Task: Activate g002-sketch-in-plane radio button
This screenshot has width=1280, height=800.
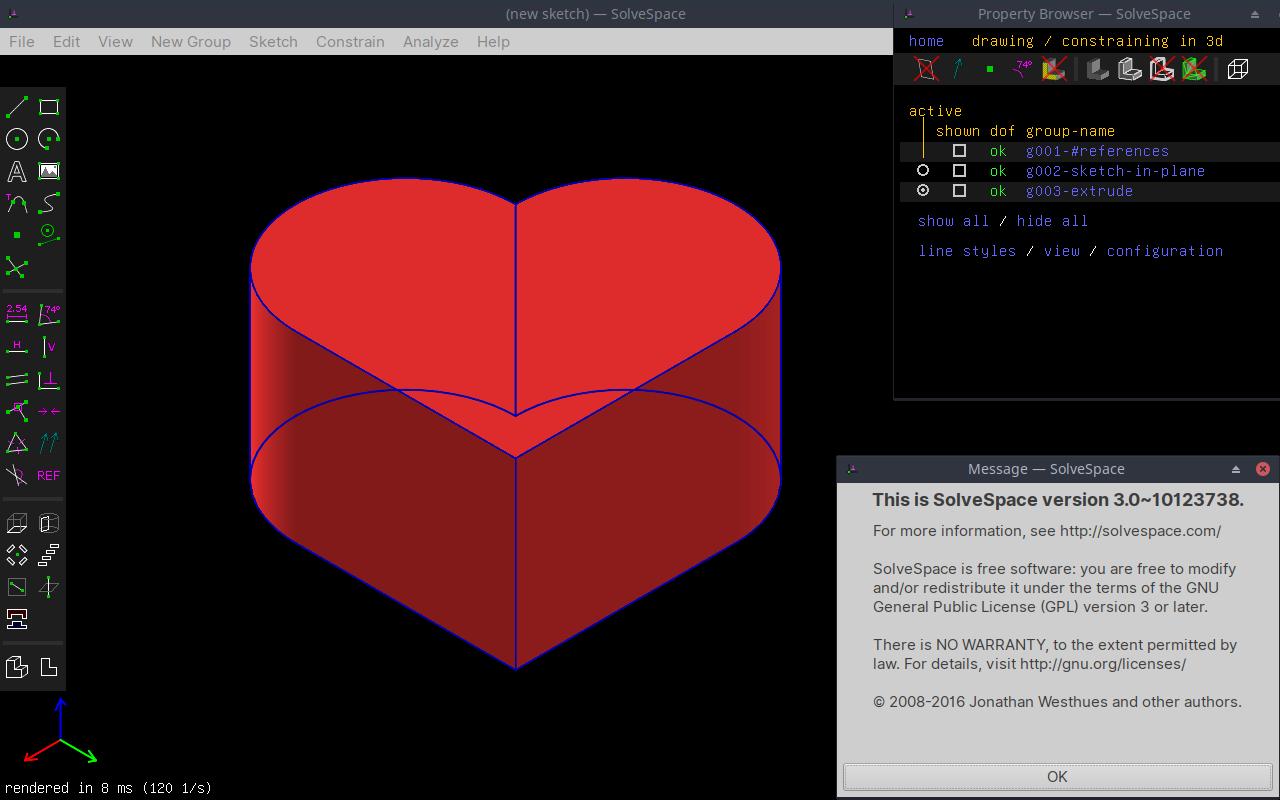Action: (x=923, y=171)
